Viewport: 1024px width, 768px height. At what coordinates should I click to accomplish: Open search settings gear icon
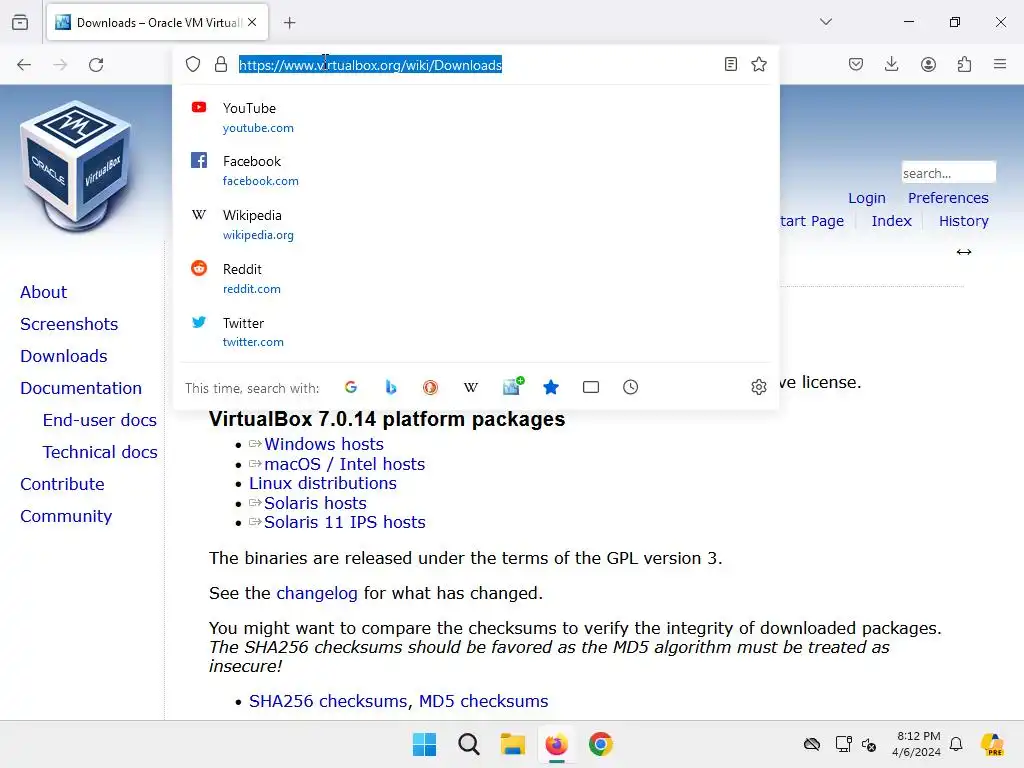(x=759, y=387)
